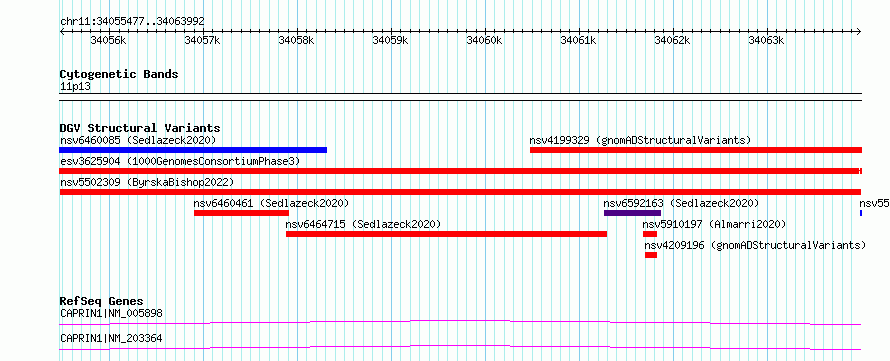Click the 34060k ruler tick label
890x361 pixels.
pyautogui.click(x=485, y=41)
